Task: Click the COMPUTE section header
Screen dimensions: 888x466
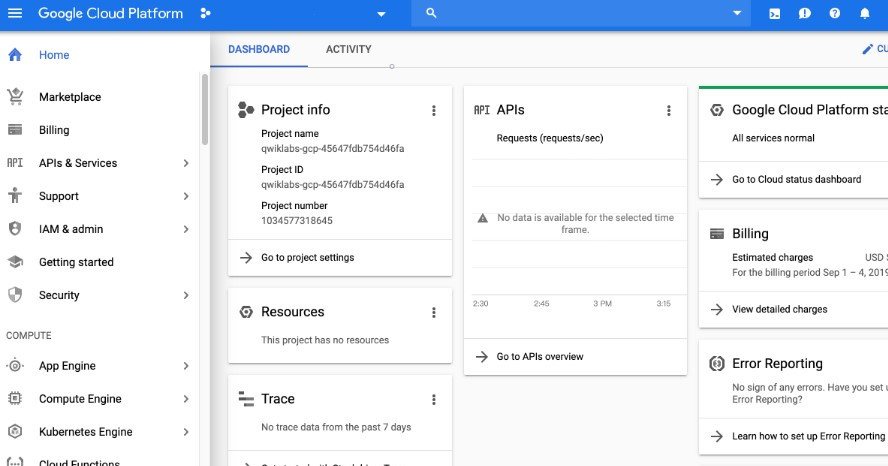Action: (29, 336)
